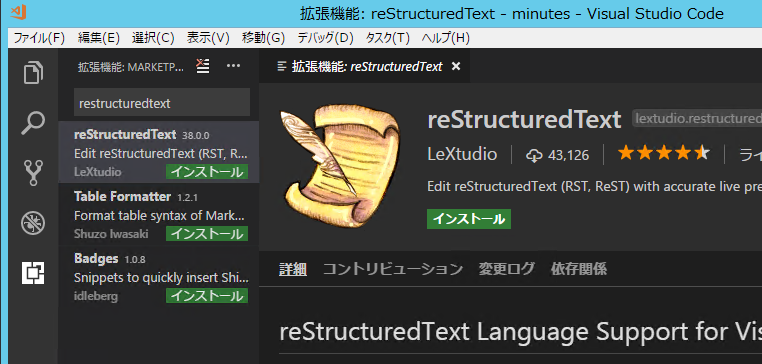The image size is (762, 364).
Task: Select reStructuredText 38.0.0 in results list
Action: [x=158, y=152]
